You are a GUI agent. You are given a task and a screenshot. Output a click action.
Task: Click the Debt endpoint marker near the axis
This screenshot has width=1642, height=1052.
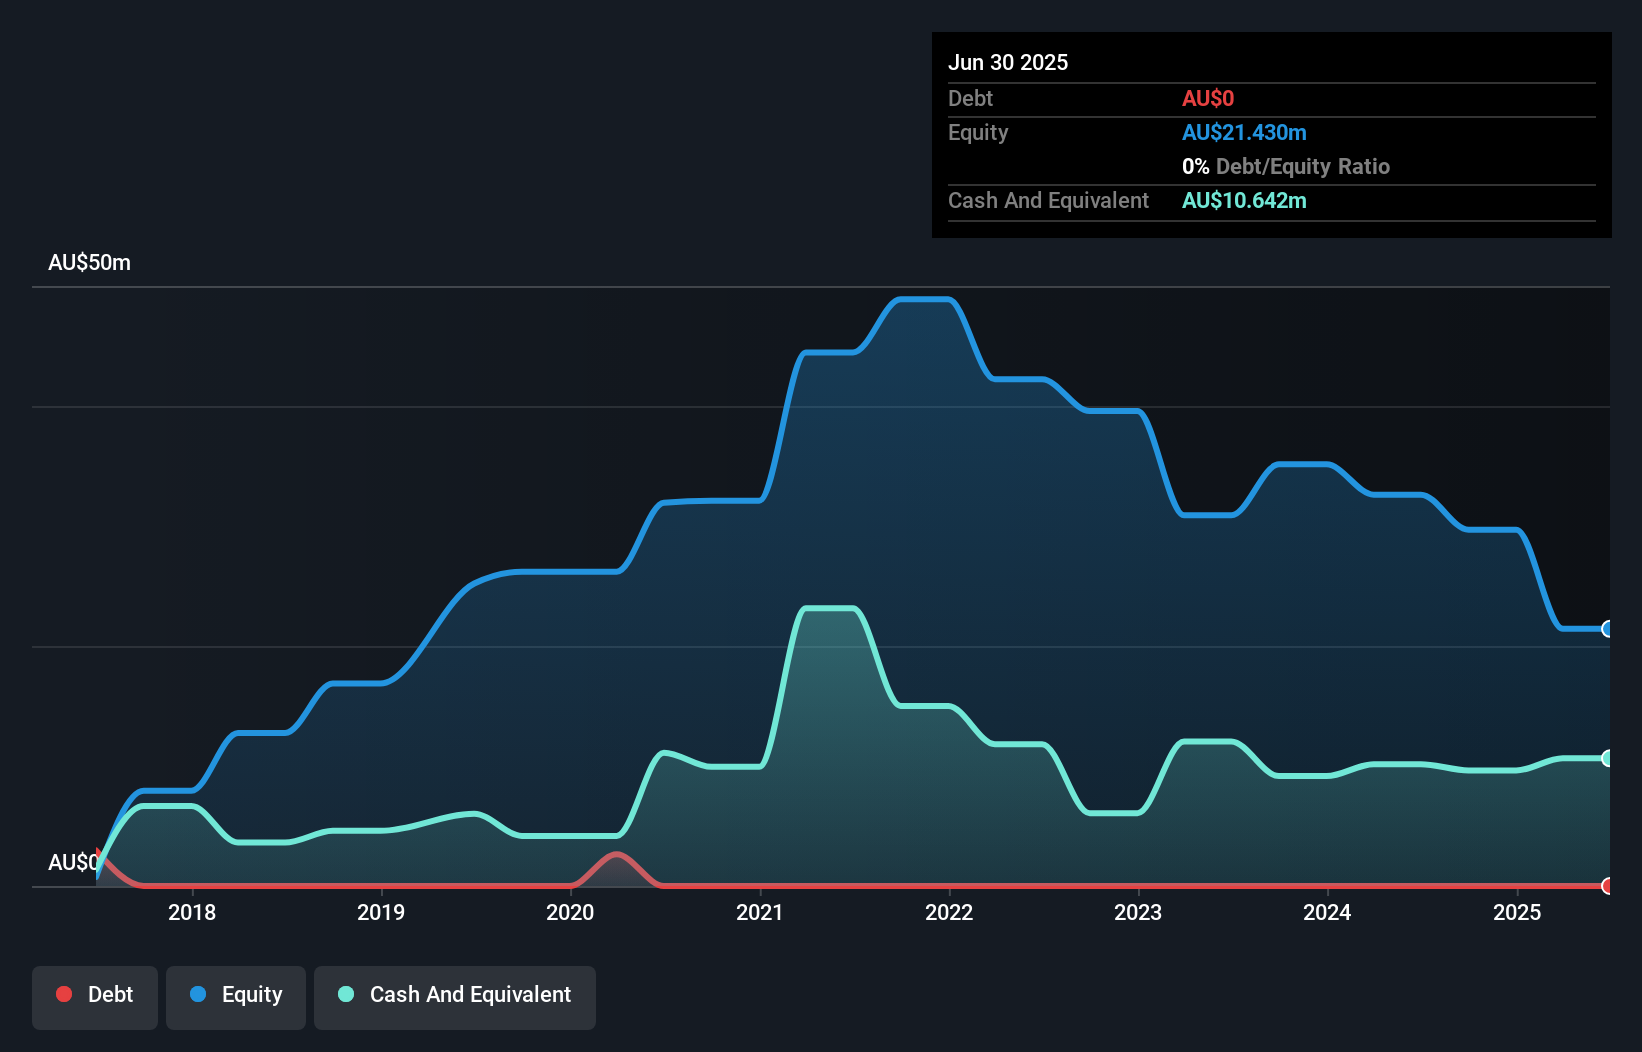click(x=1607, y=886)
